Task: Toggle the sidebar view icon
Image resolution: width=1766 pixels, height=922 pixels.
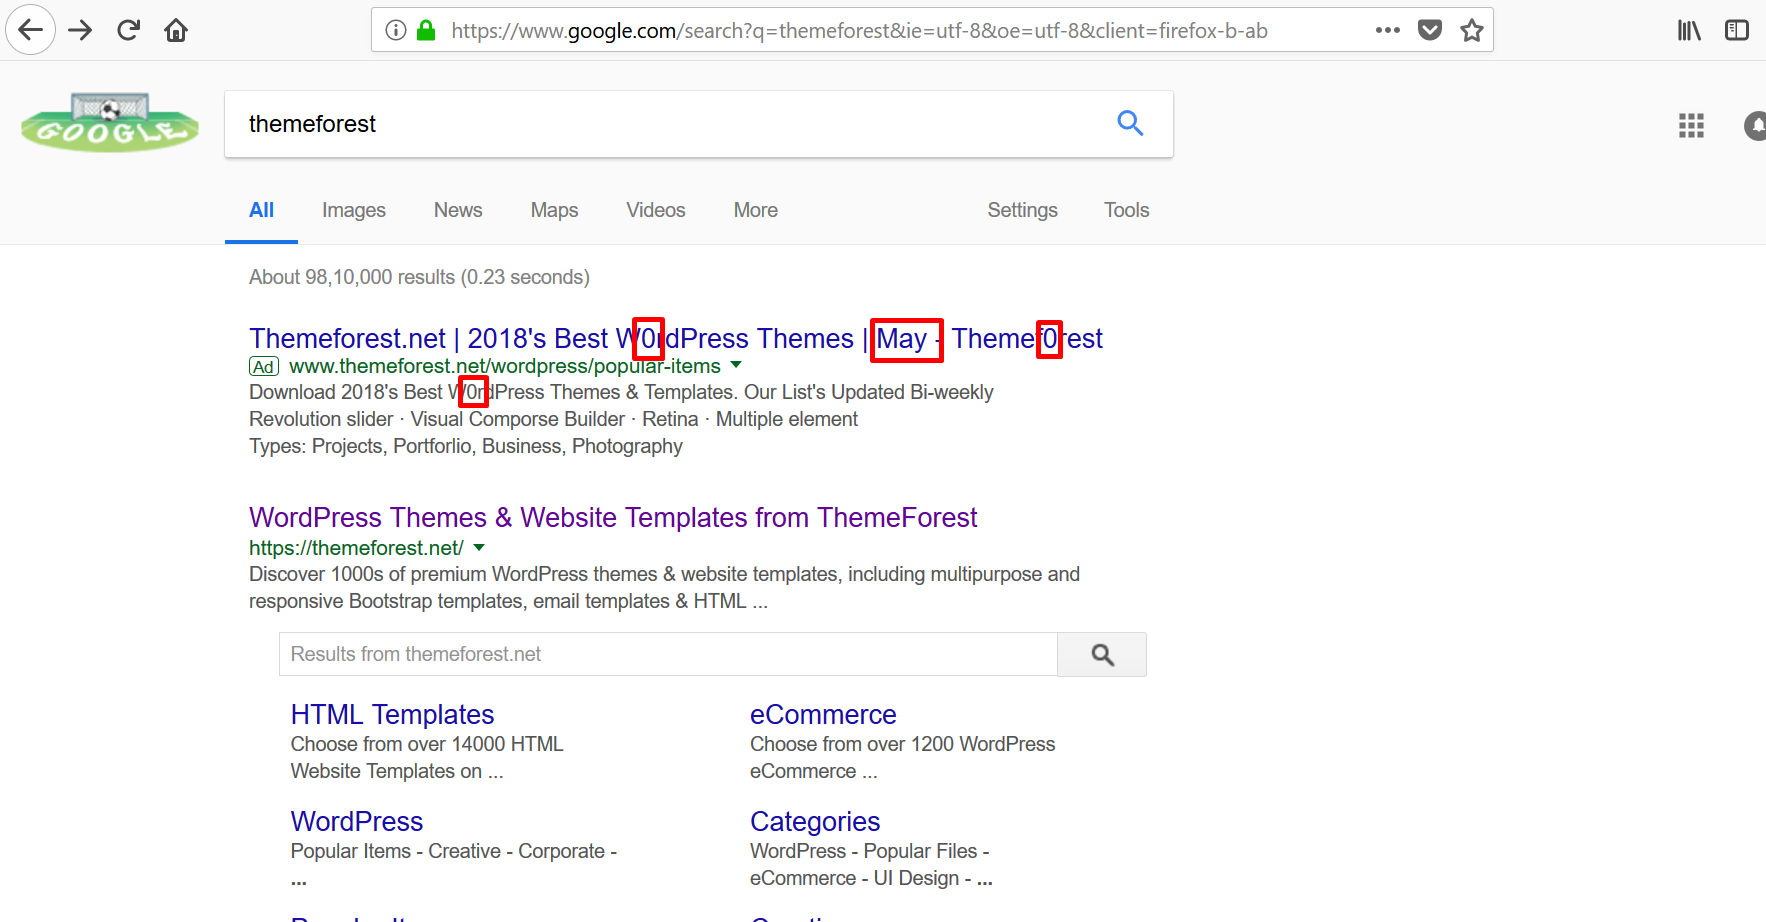Action: tap(1737, 30)
